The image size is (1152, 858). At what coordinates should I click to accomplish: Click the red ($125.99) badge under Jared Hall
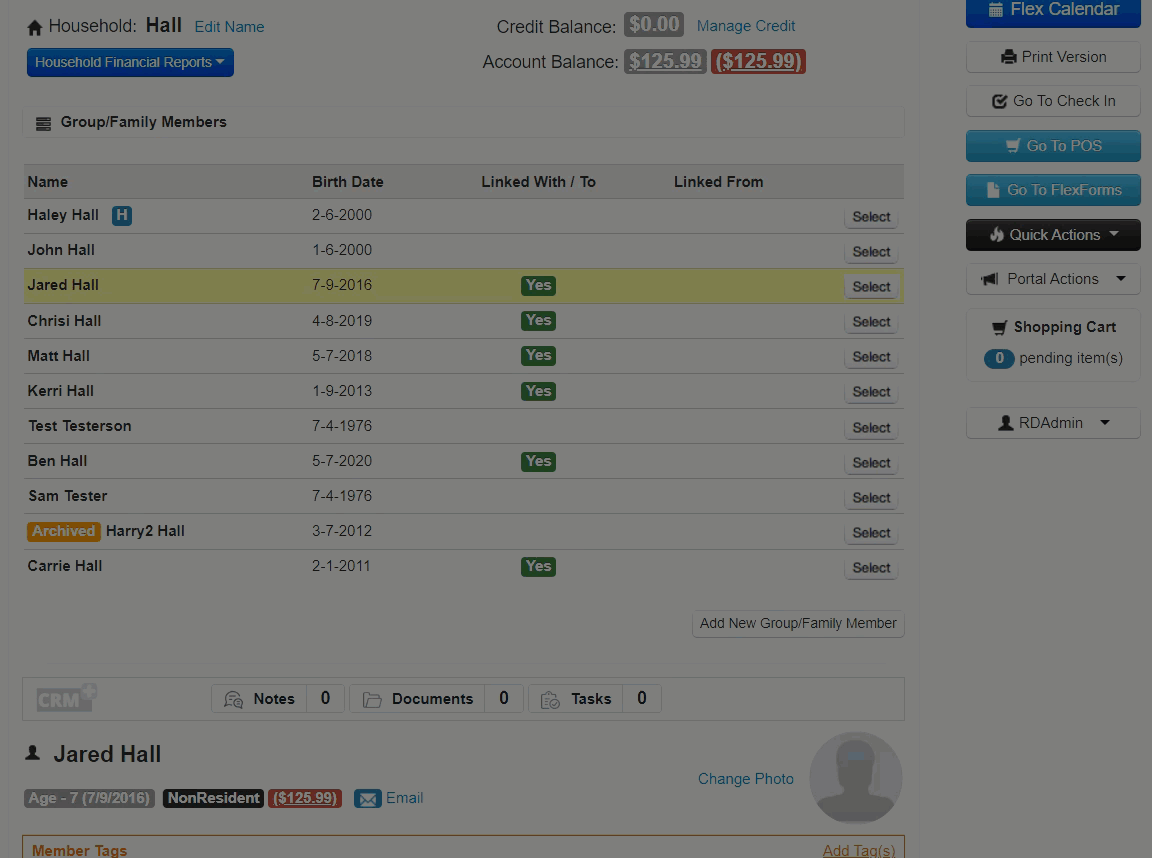tap(305, 798)
